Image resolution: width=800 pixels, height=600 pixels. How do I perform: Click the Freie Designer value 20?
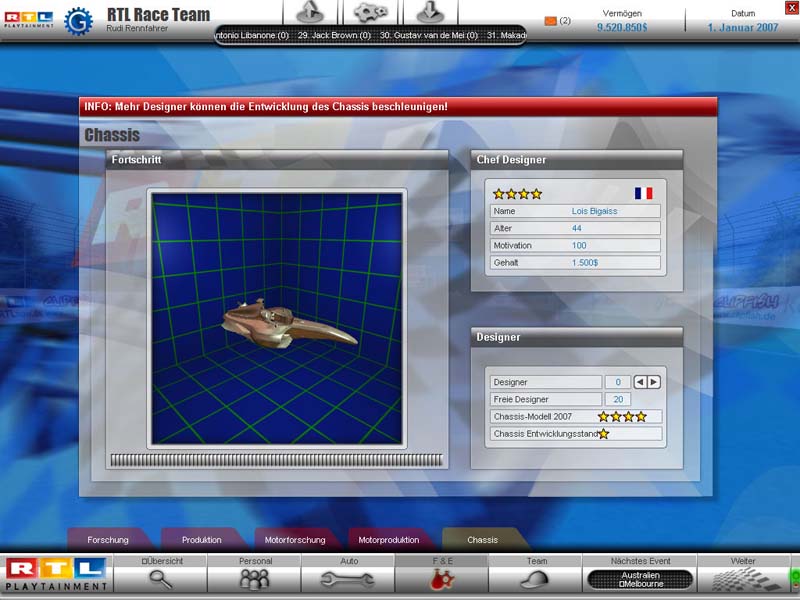coord(618,399)
